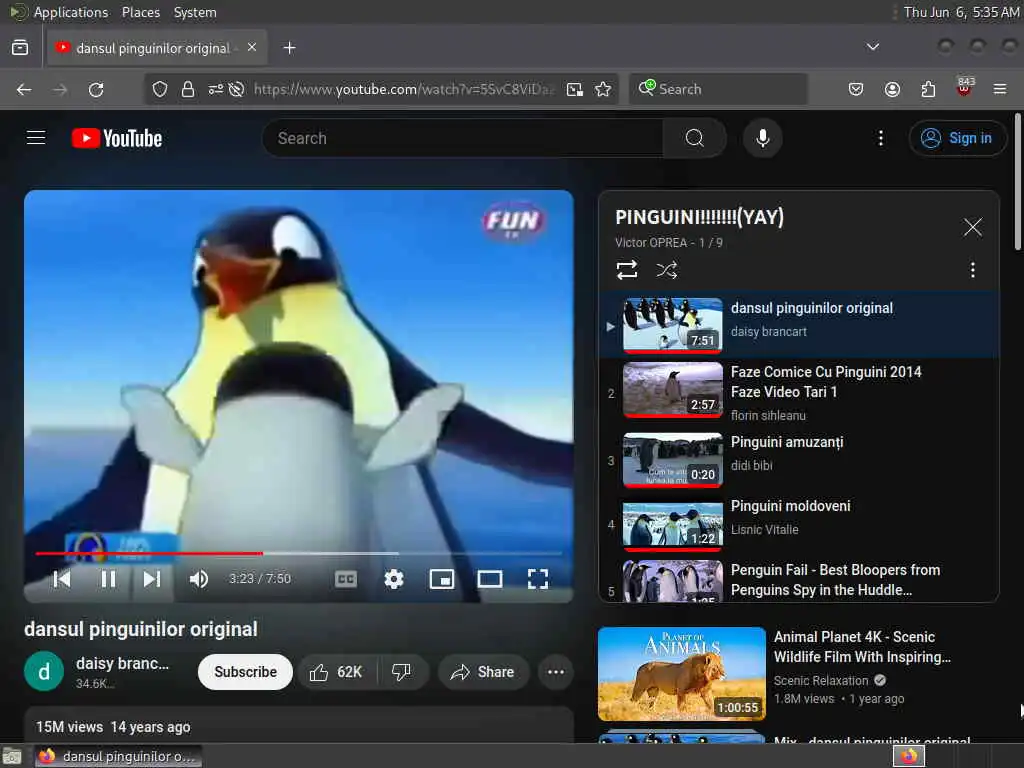Subscribe to daisy brancart channel
The width and height of the screenshot is (1024, 768).
[x=245, y=672]
